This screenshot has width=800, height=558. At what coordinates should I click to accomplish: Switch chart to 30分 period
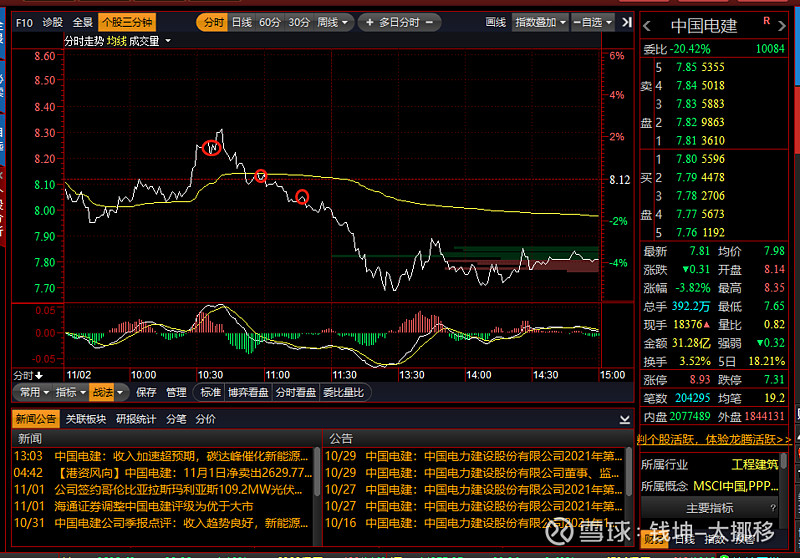[299, 23]
